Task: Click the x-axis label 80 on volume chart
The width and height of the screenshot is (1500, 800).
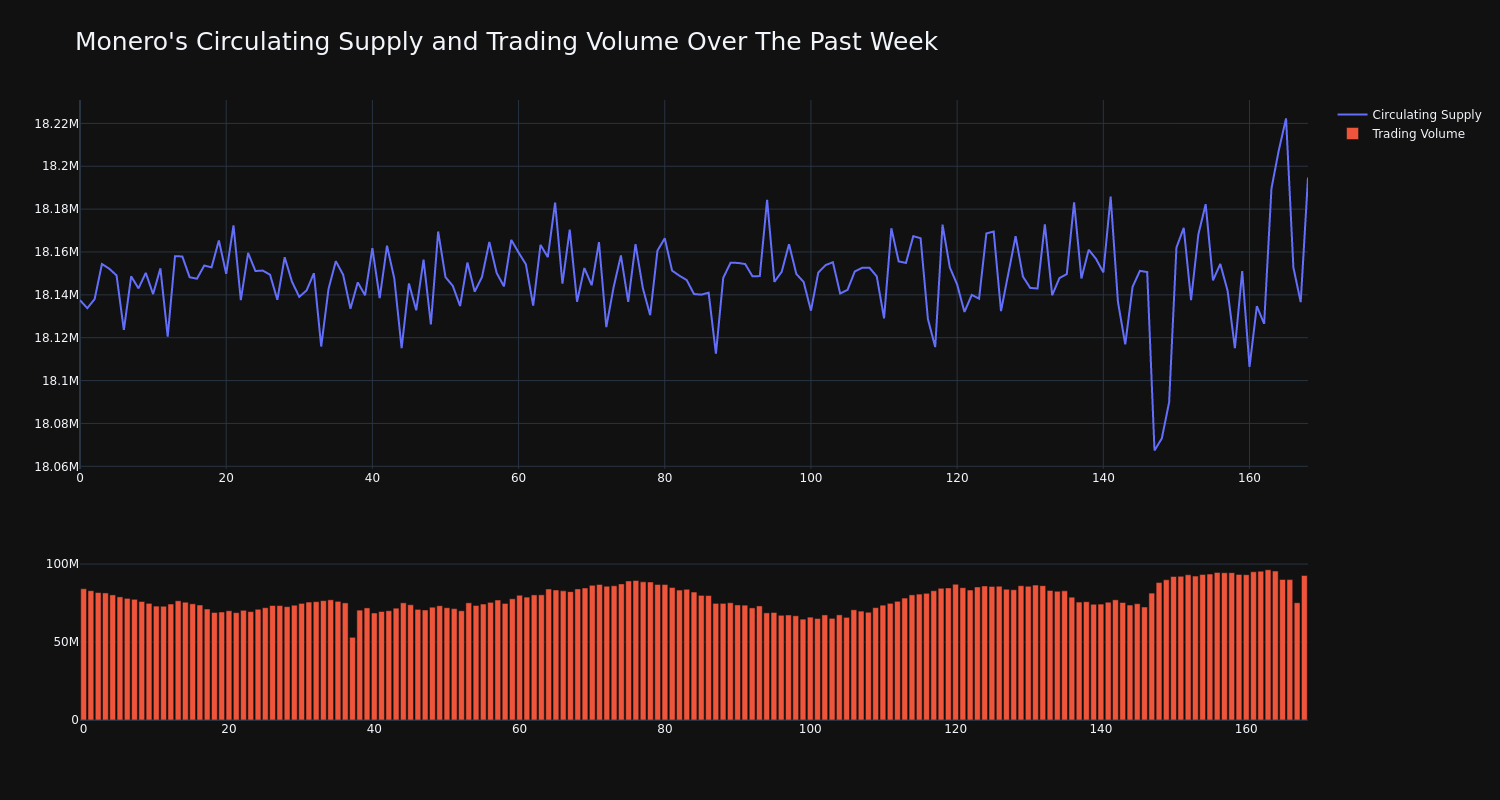Action: [x=665, y=730]
